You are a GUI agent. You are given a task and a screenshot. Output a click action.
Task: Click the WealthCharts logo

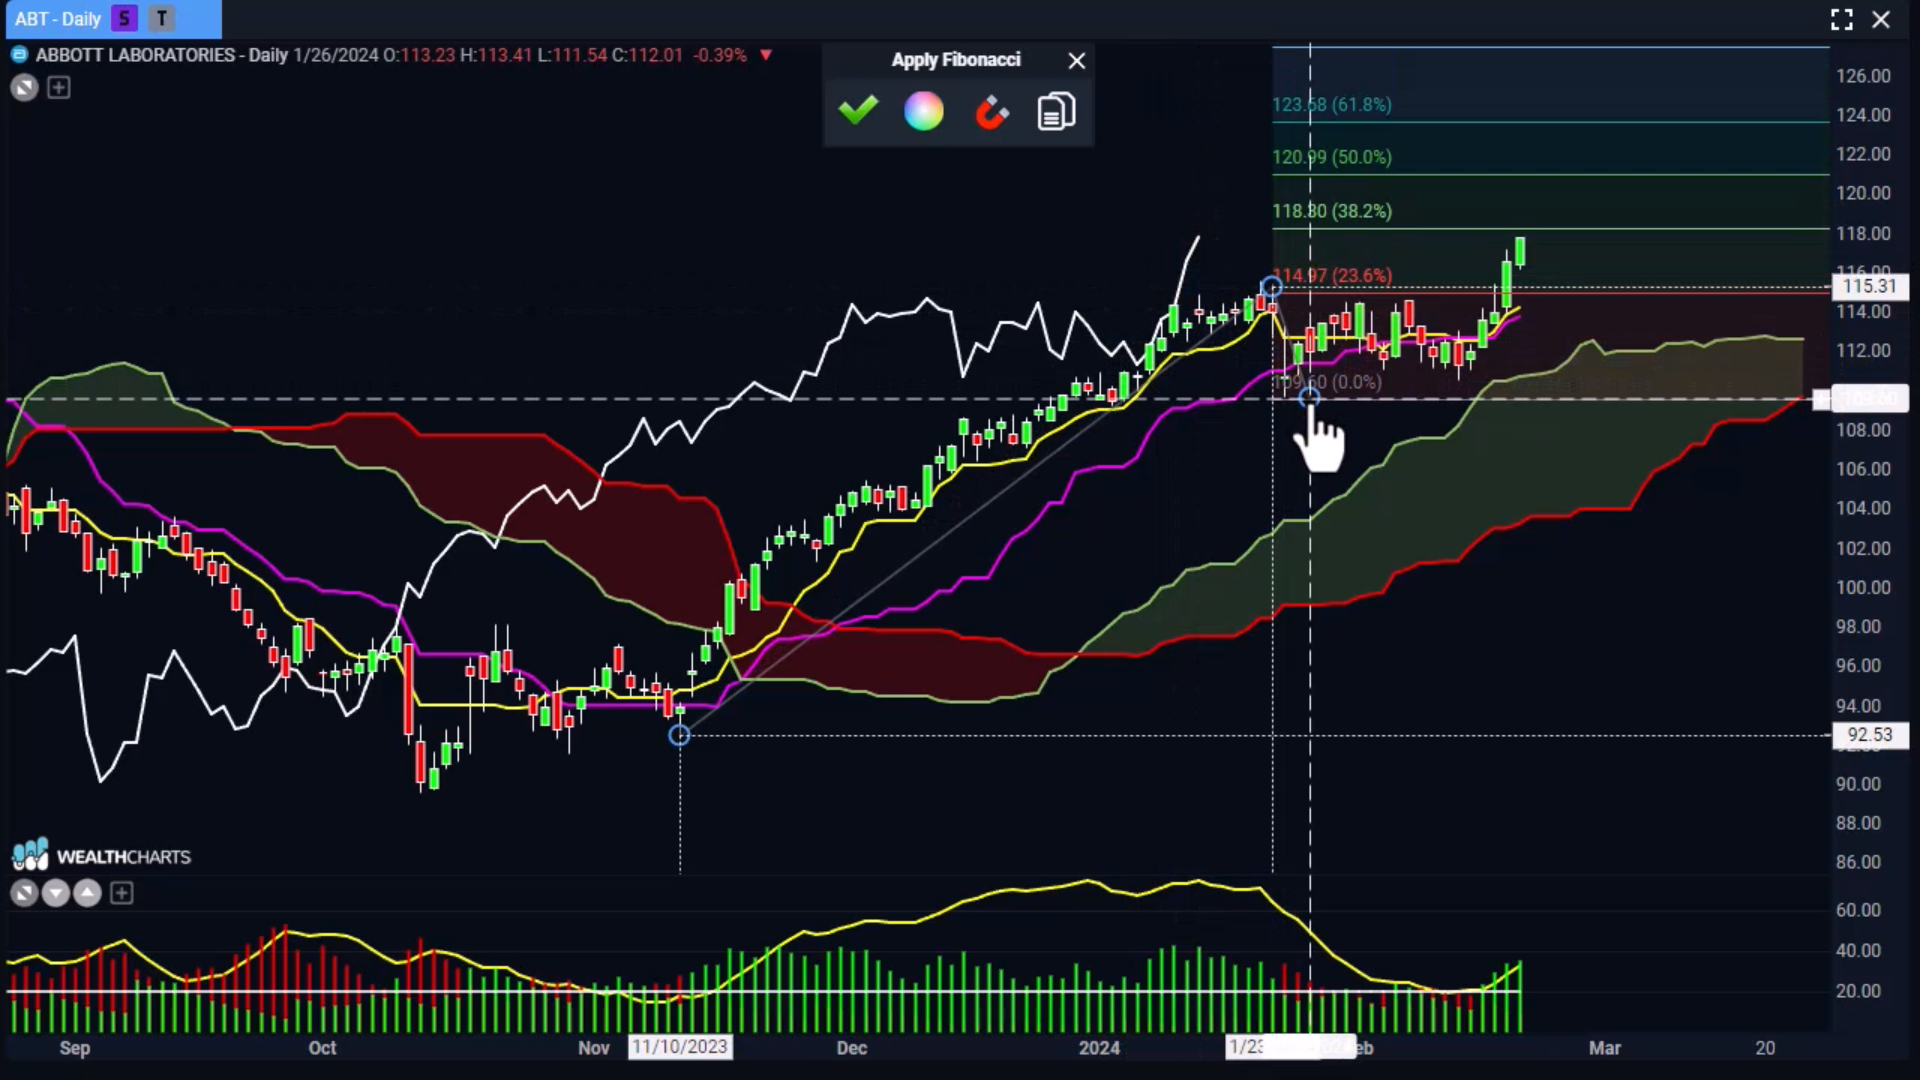pyautogui.click(x=100, y=856)
